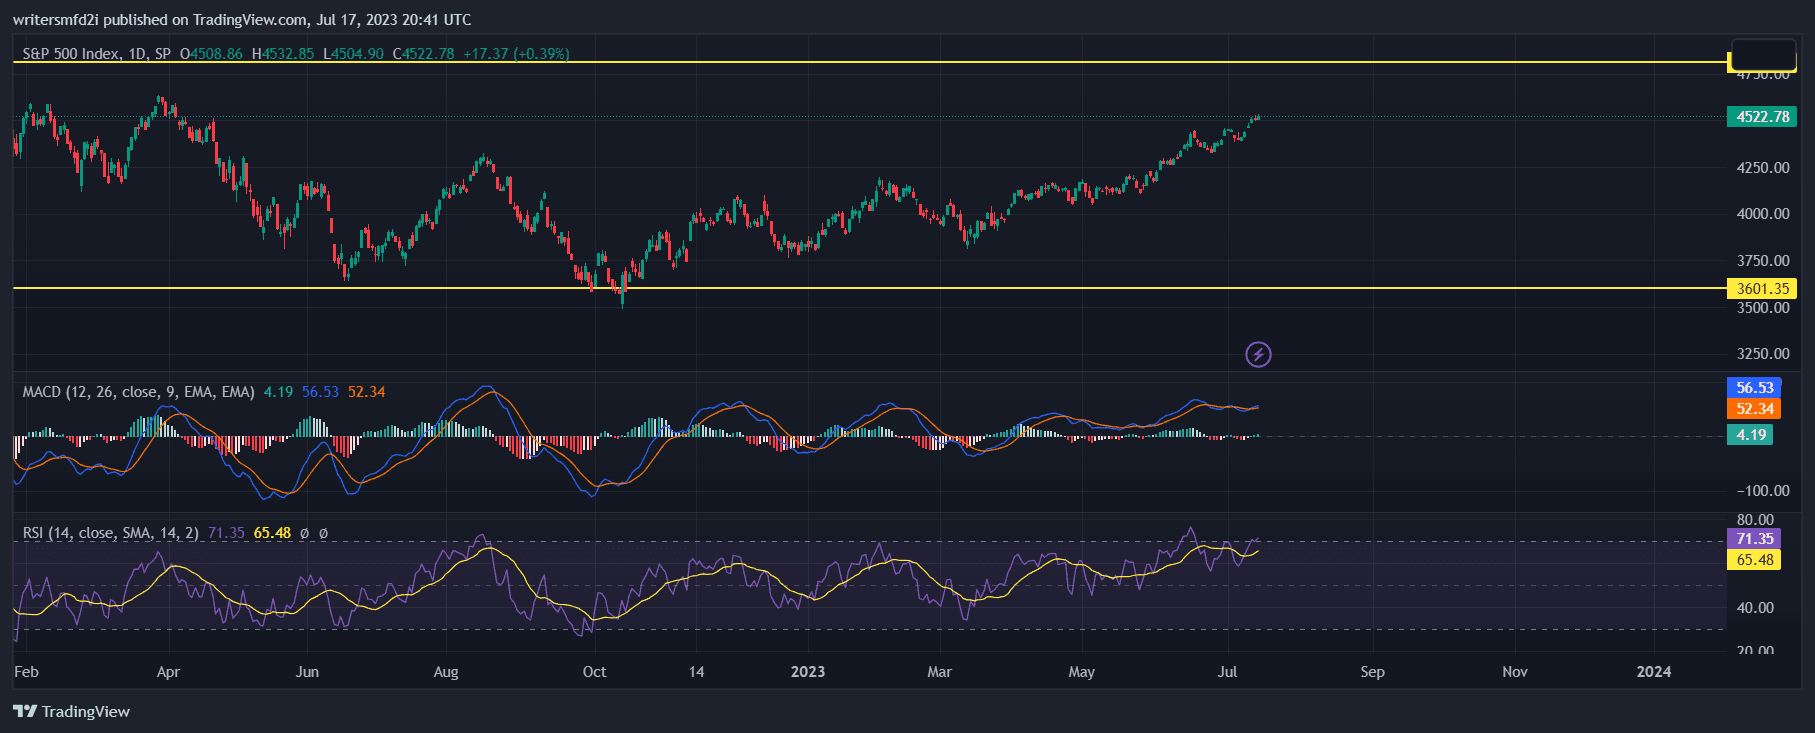Open the MACD indicator legend title
This screenshot has height=733, width=1815.
pos(138,392)
